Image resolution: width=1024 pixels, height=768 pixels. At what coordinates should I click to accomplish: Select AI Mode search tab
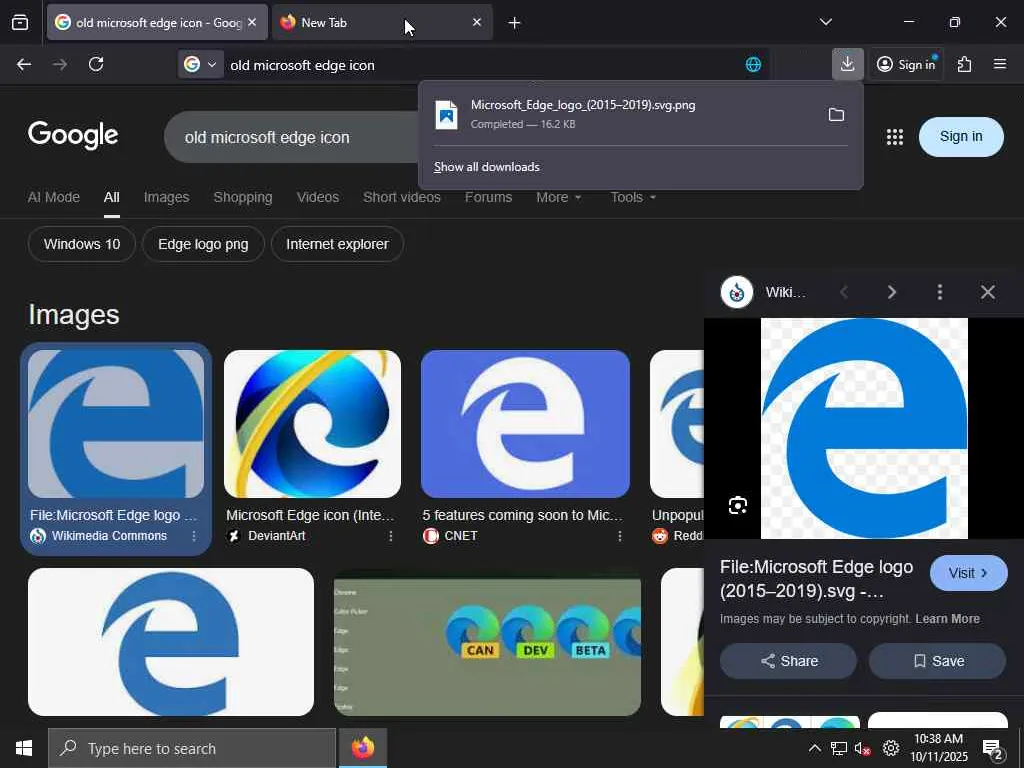[54, 197]
